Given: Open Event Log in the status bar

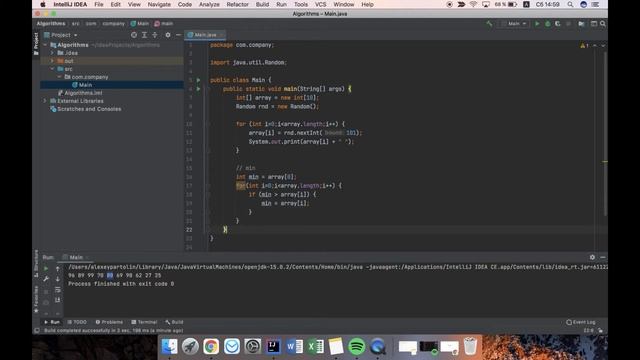Looking at the screenshot, I should tap(581, 322).
